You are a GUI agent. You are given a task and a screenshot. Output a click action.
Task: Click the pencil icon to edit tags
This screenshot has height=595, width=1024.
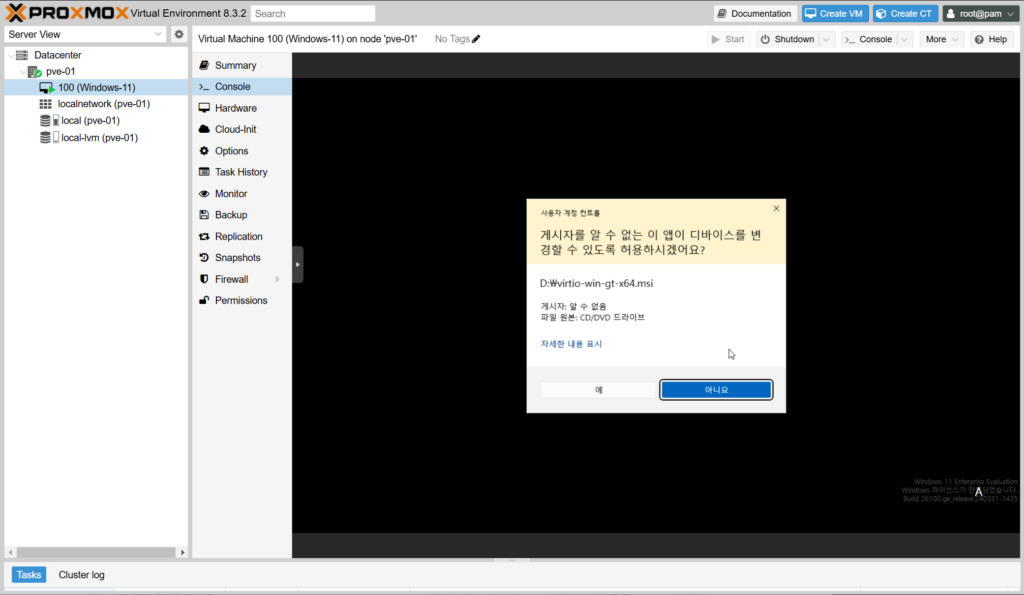click(476, 39)
